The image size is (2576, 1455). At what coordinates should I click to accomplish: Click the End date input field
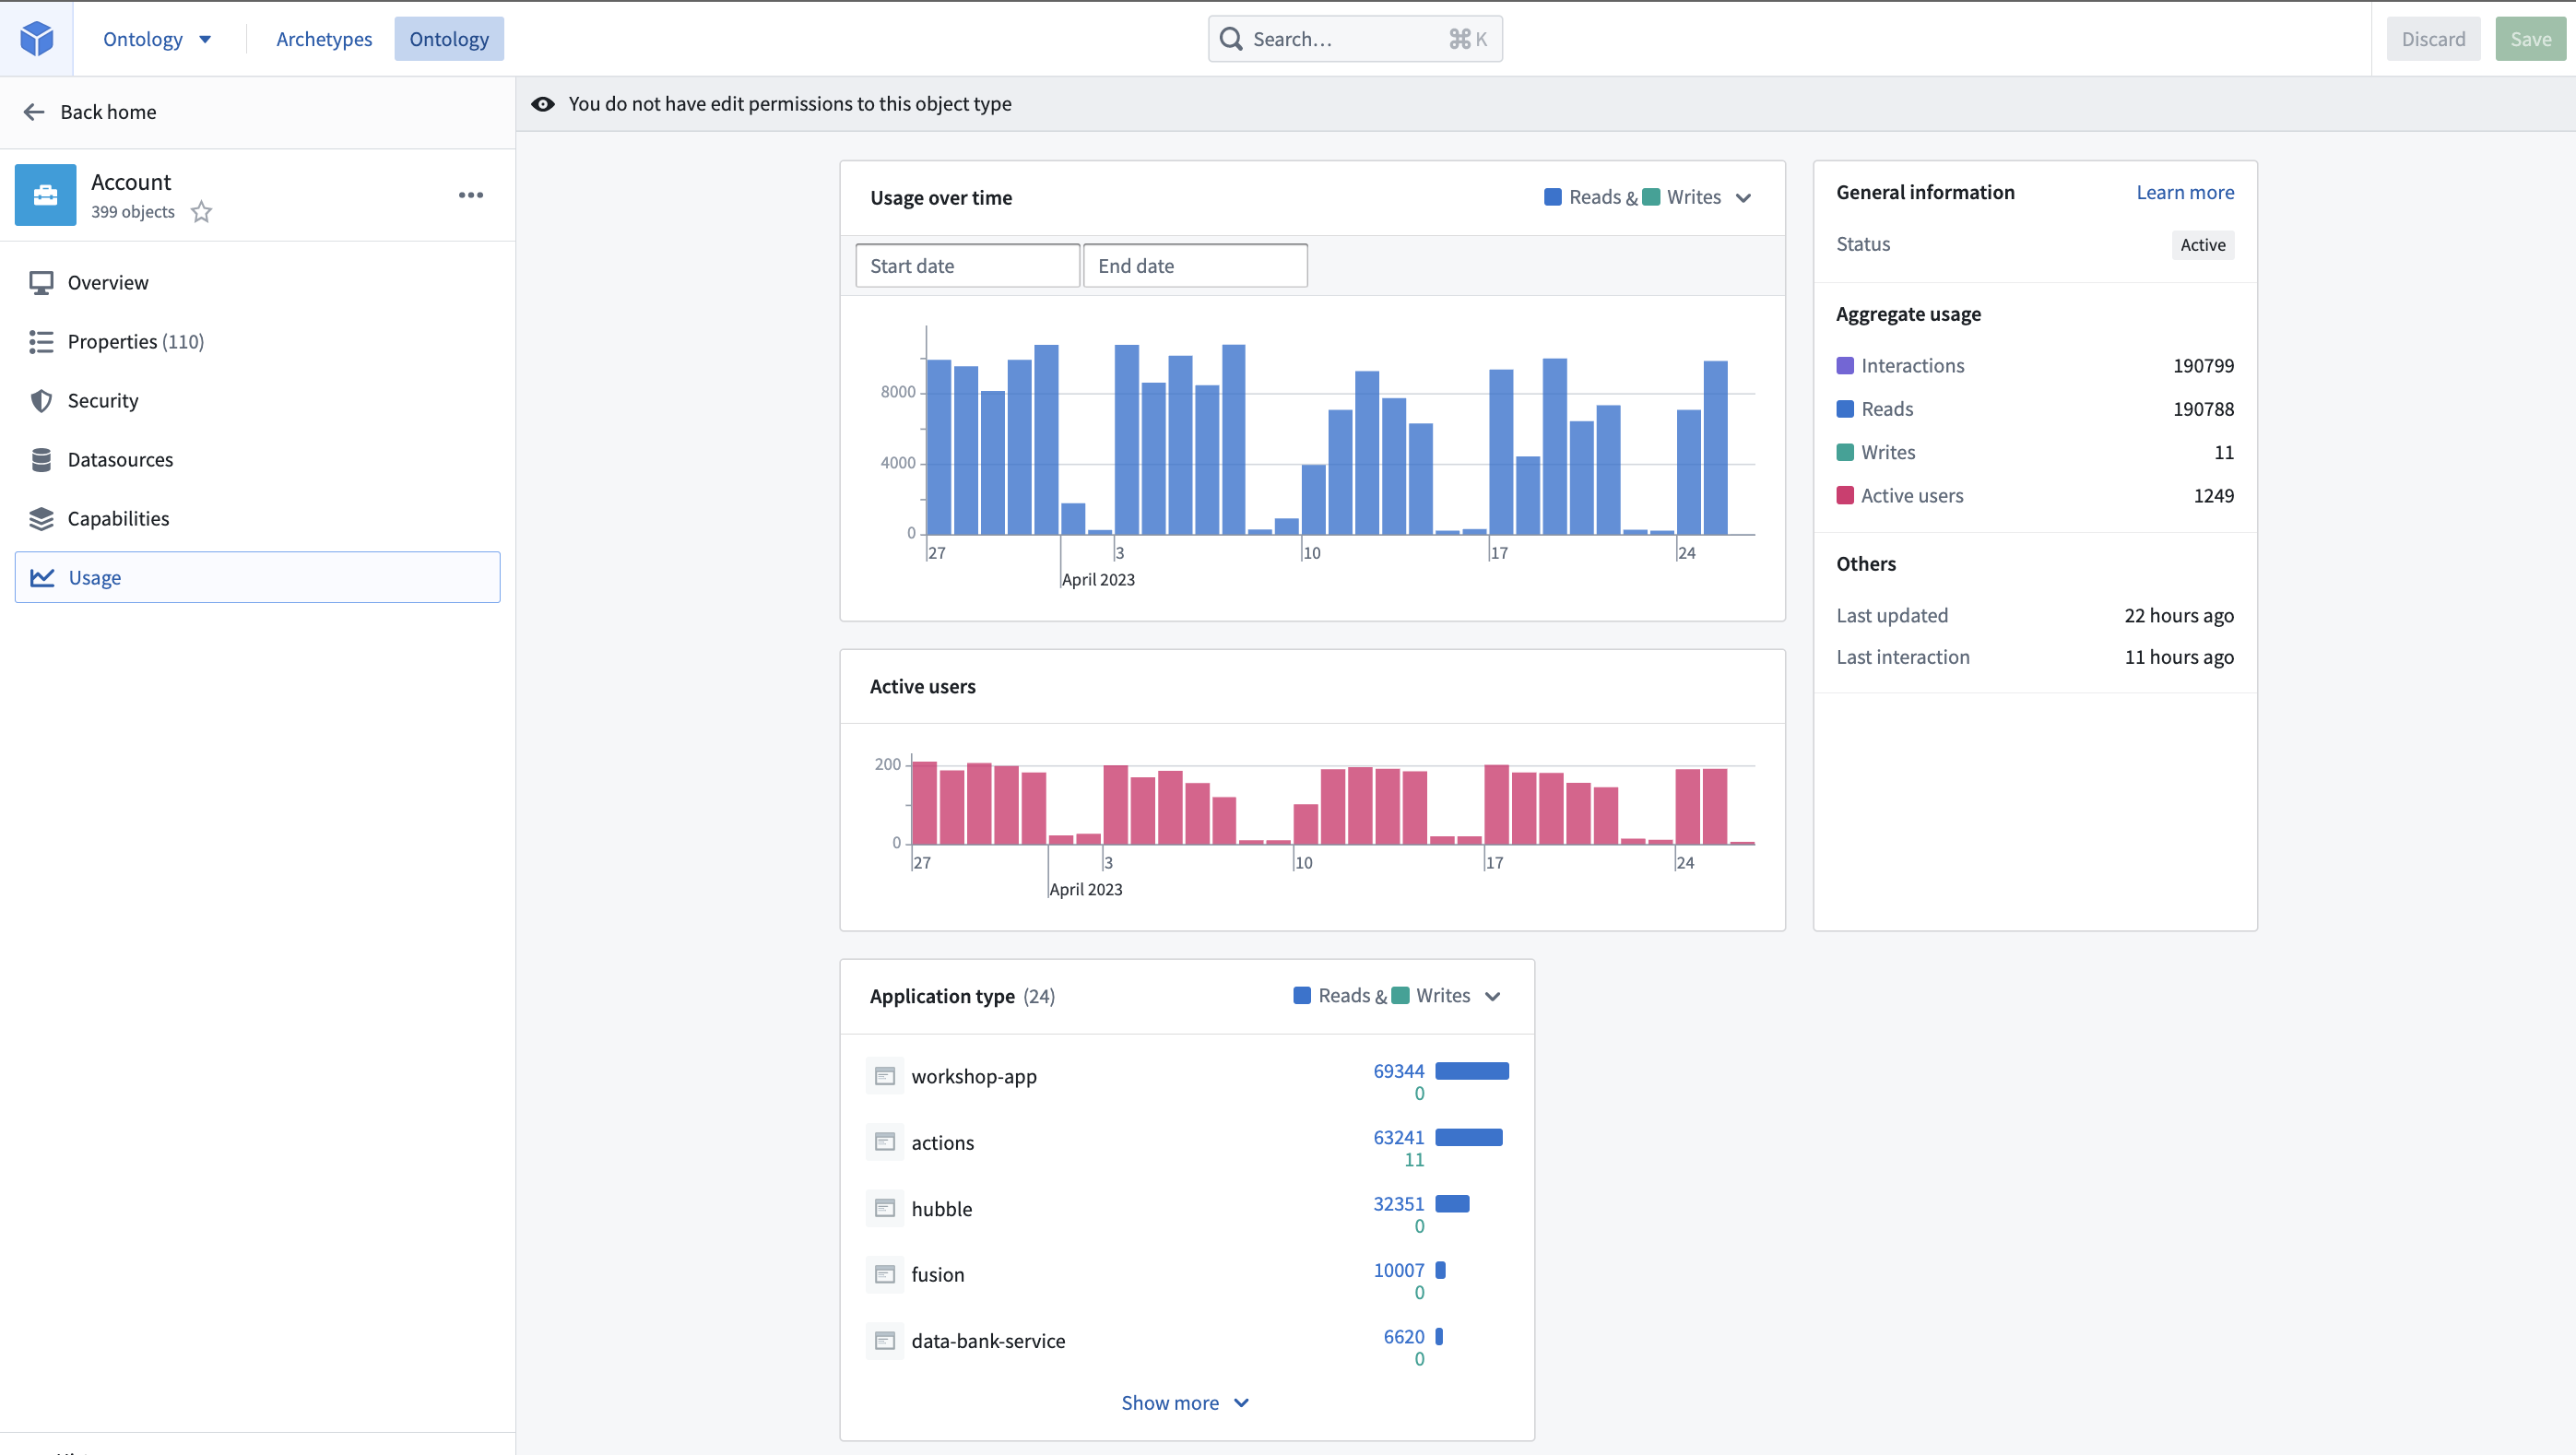click(x=1195, y=266)
